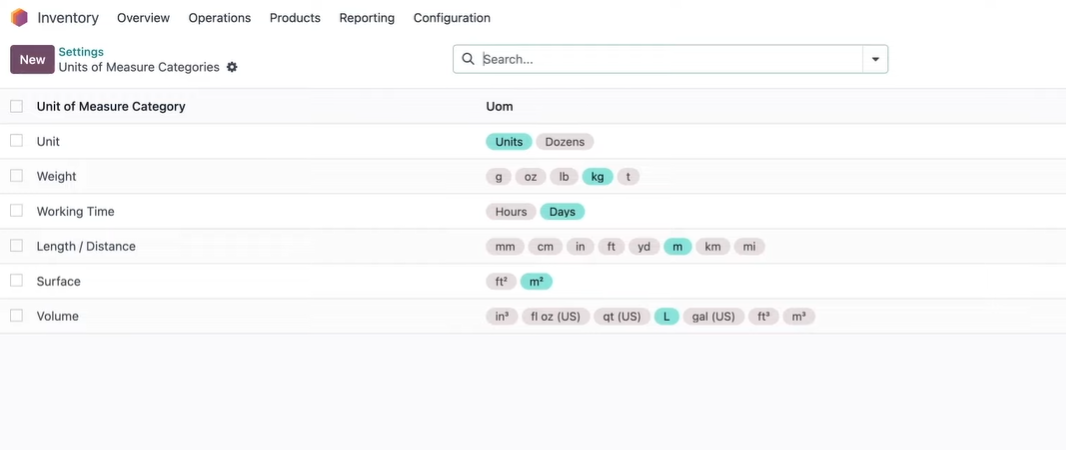Screen dimensions: 1066x450
Task: Sort by Unit of Measure Category column
Action: [x=111, y=106]
